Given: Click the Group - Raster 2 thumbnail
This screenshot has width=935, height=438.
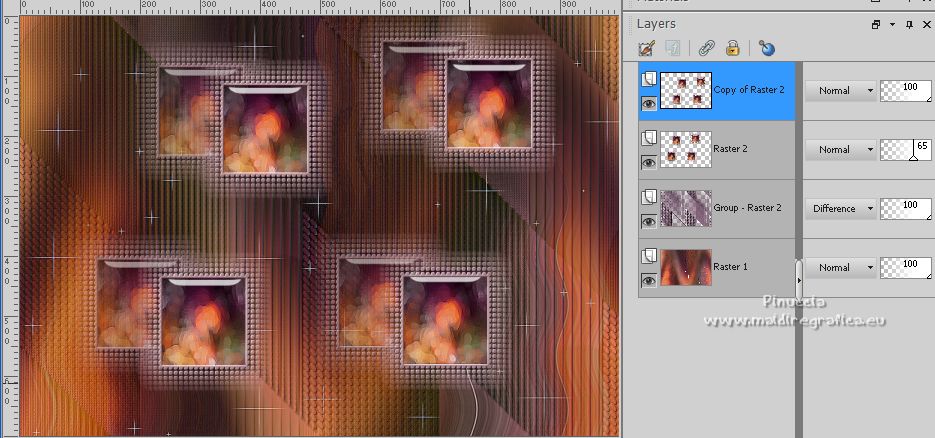Looking at the screenshot, I should point(686,208).
